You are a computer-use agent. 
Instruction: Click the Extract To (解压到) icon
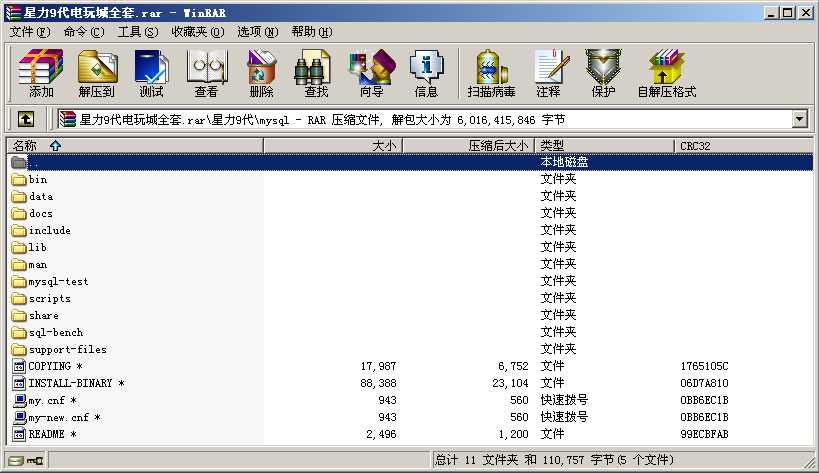[97, 73]
